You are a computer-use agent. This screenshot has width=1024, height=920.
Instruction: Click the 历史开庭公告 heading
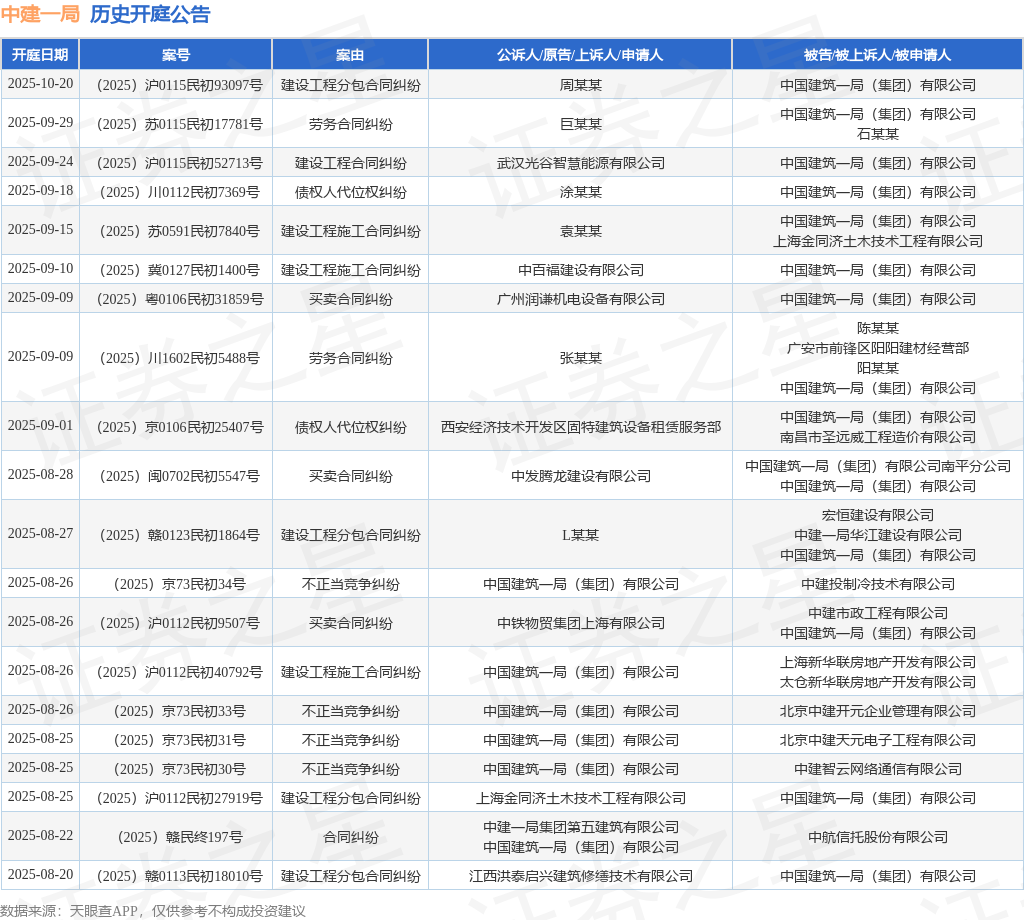click(150, 14)
